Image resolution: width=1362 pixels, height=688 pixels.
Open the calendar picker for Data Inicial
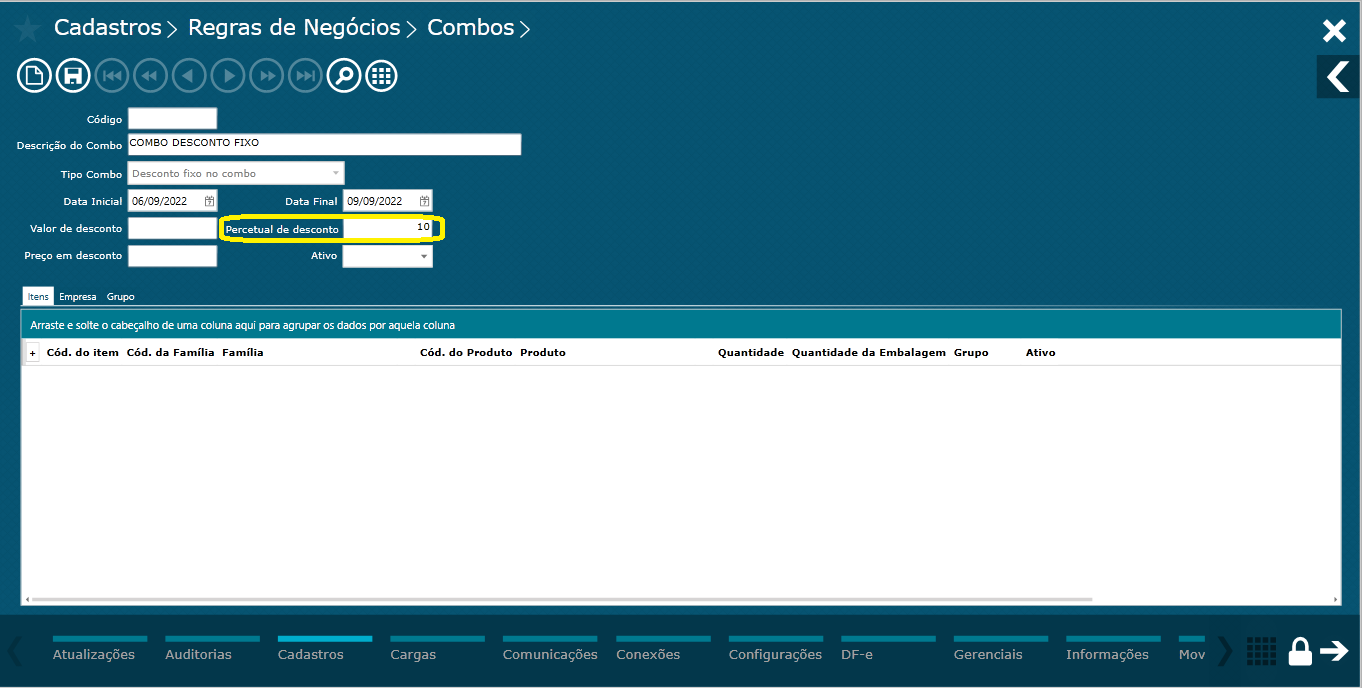coord(208,200)
